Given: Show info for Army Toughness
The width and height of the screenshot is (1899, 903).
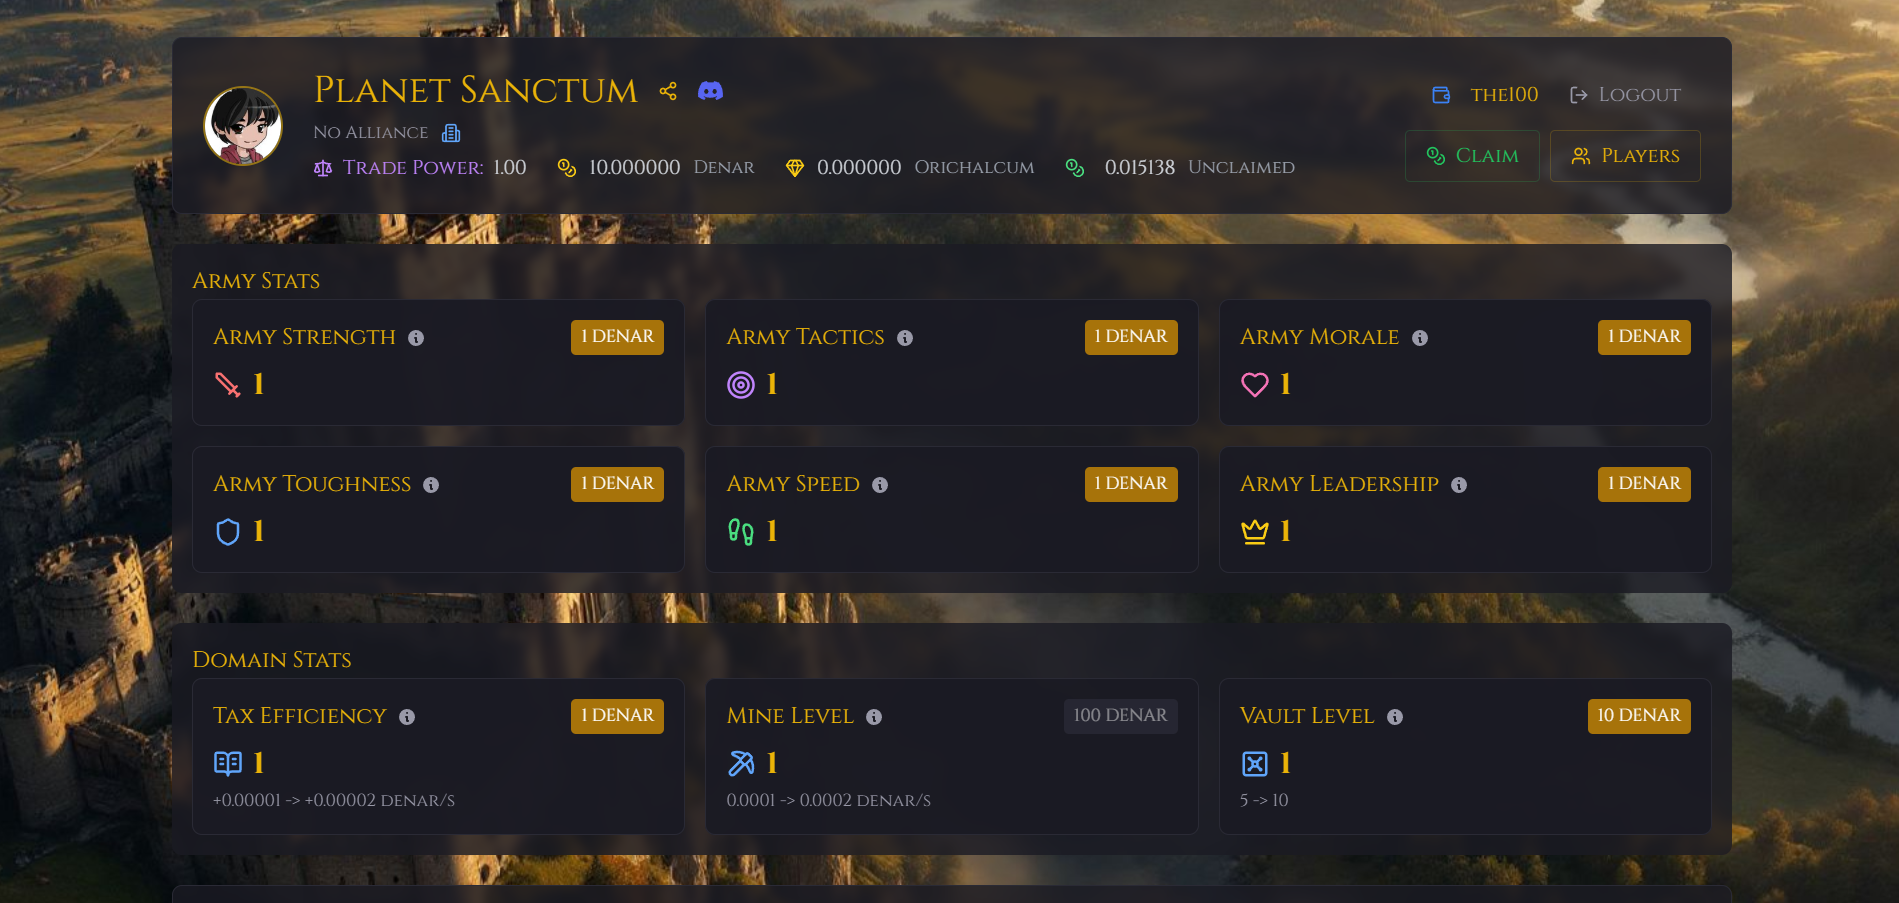Looking at the screenshot, I should tap(431, 485).
